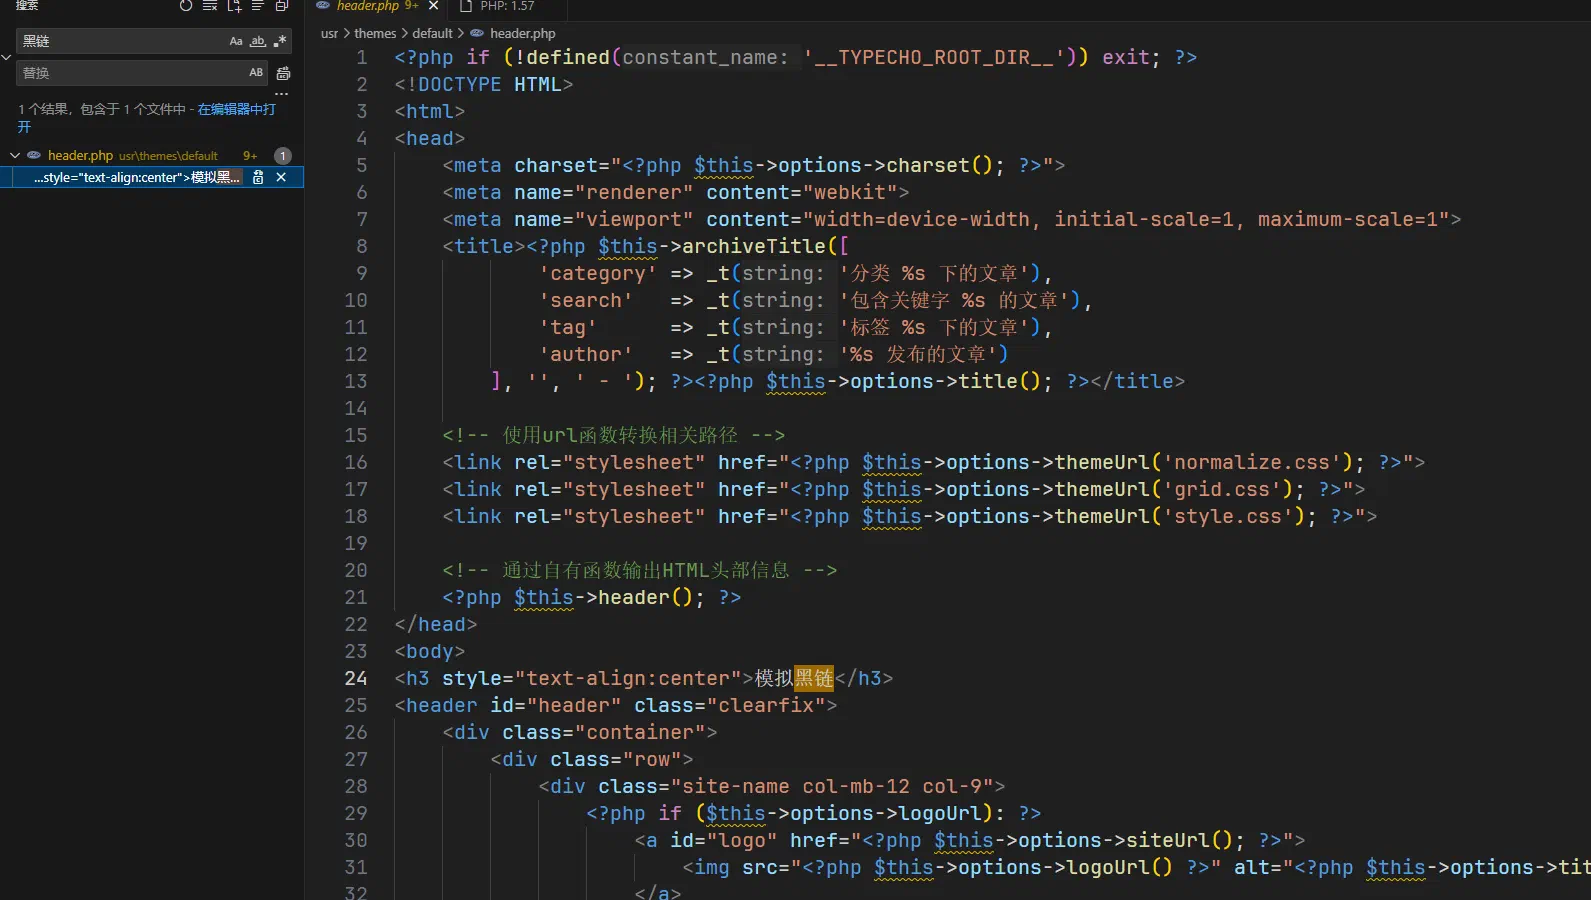Viewport: 1591px width, 900px height.
Task: Click the themes breadcrumb segment
Action: [375, 33]
